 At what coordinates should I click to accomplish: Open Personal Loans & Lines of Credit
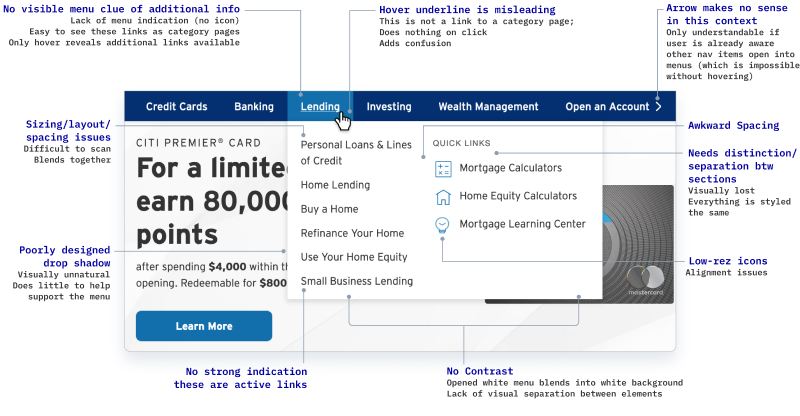[x=356, y=153]
